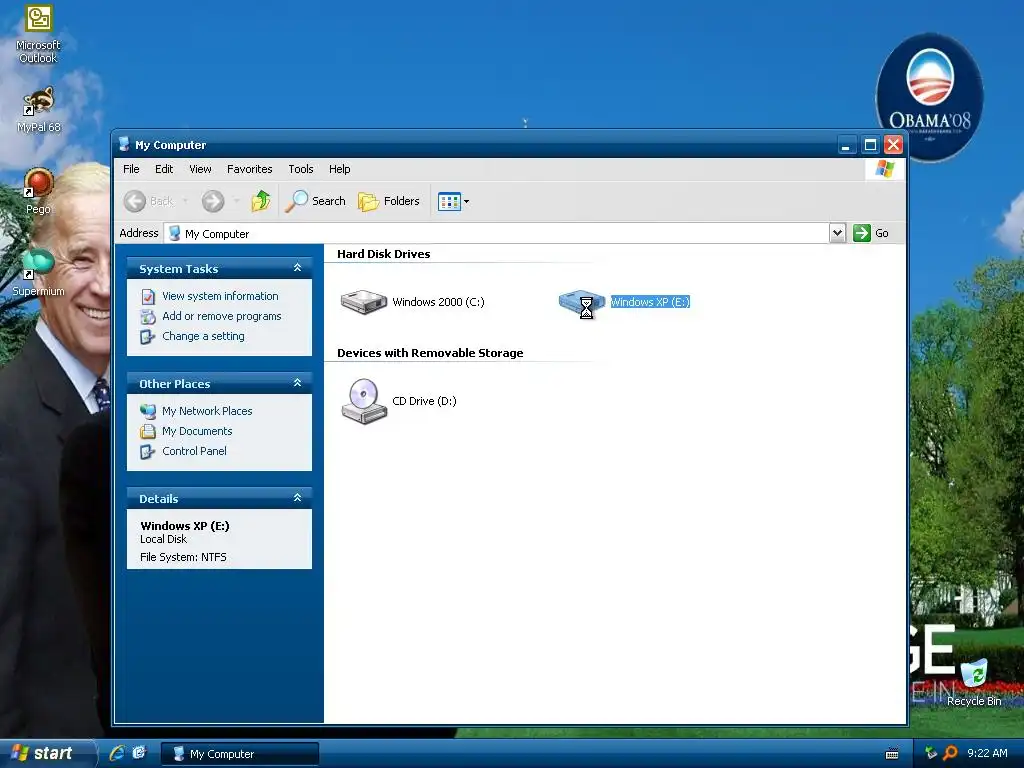
Task: Click the Control Panel icon in sidebar
Action: pos(148,452)
